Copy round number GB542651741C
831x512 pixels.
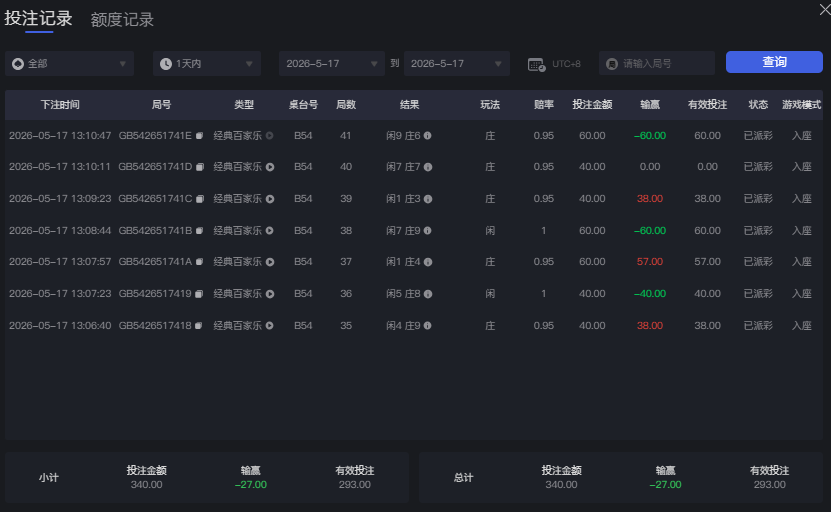pyautogui.click(x=200, y=199)
